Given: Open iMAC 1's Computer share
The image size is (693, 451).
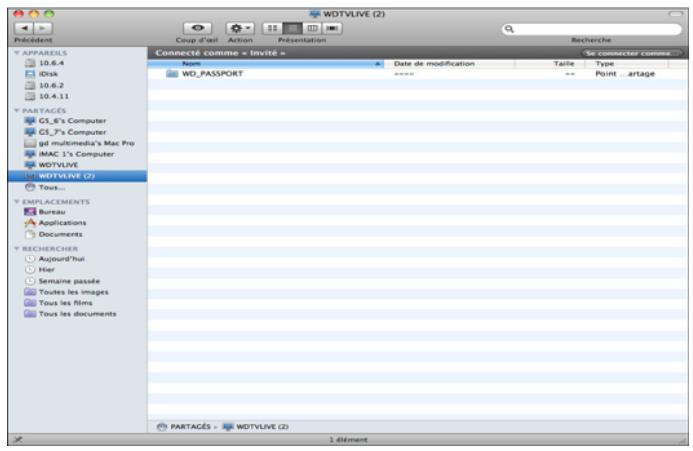Looking at the screenshot, I should 69,154.
